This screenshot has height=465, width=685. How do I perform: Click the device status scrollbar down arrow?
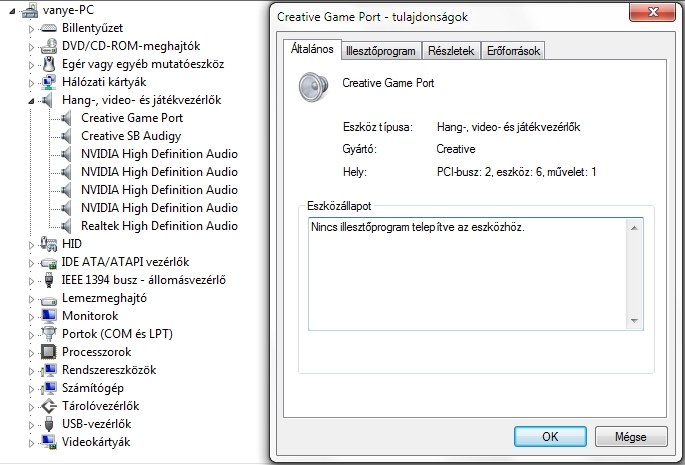(634, 321)
